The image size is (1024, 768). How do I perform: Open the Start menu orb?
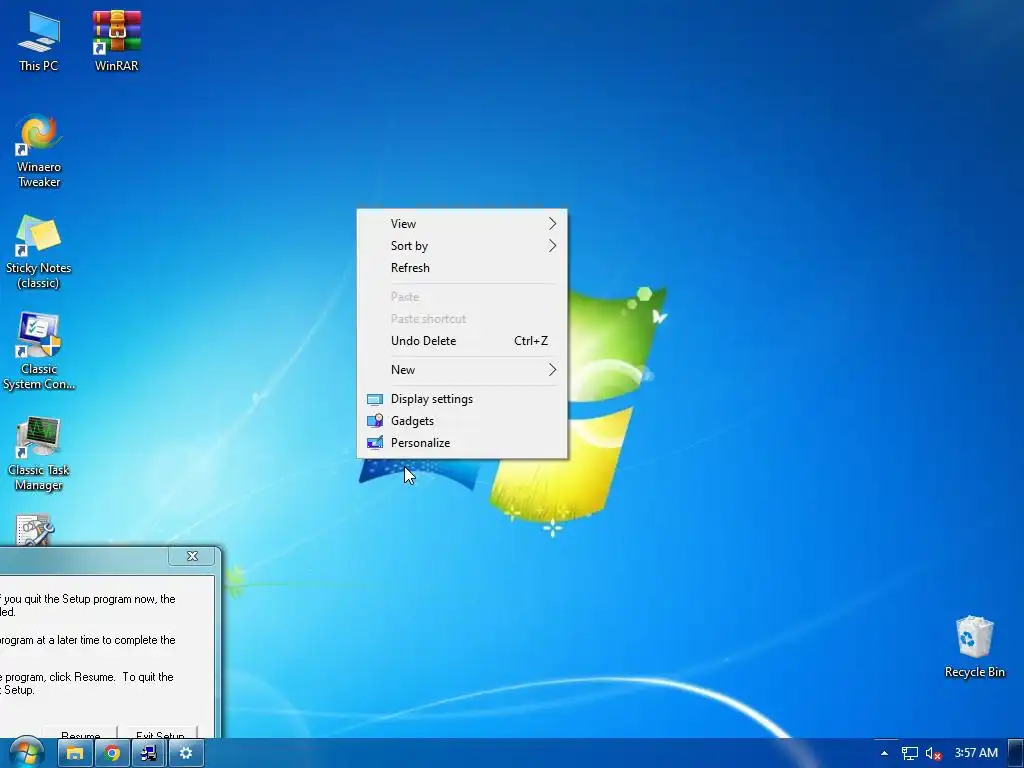point(27,753)
